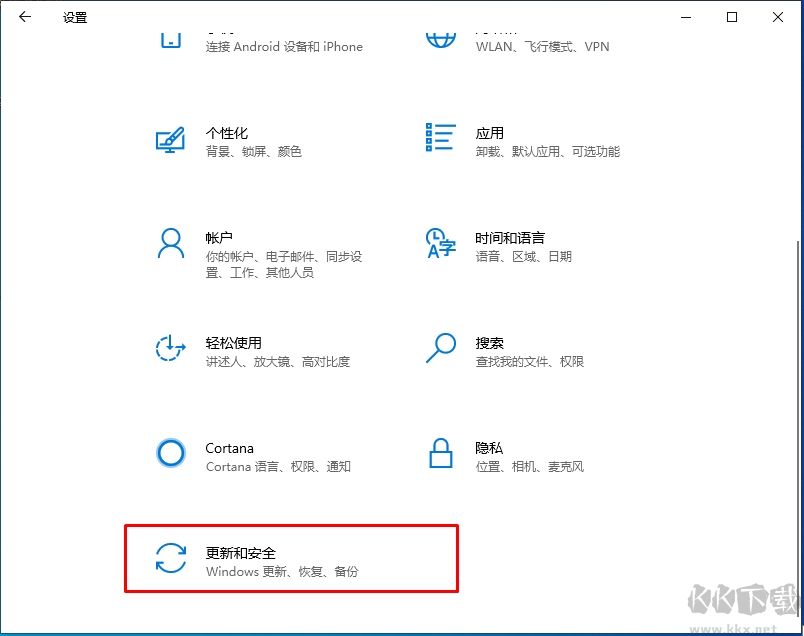Maximize the 设置 window
This screenshot has height=636, width=804.
point(732,17)
